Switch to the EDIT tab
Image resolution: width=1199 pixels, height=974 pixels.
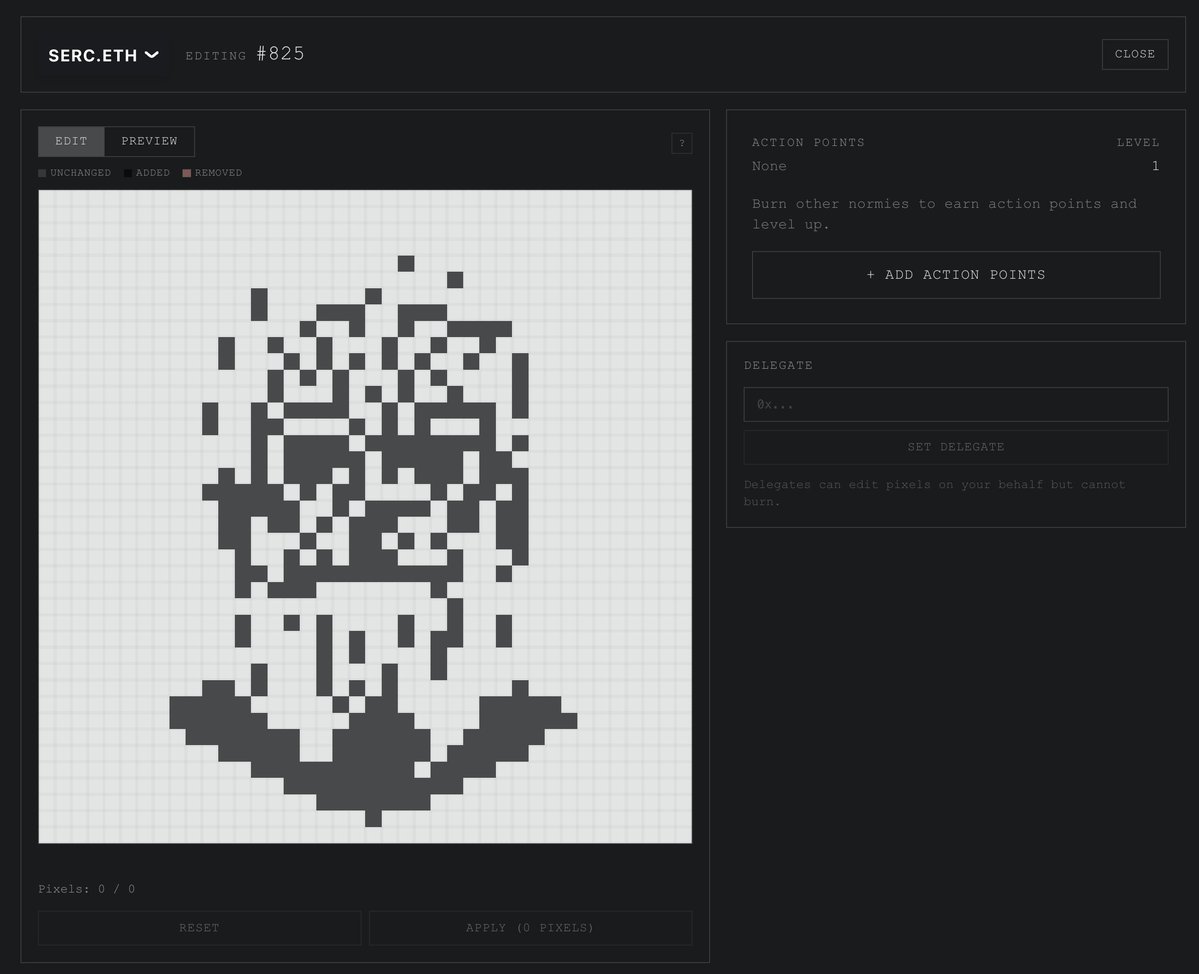(x=71, y=141)
